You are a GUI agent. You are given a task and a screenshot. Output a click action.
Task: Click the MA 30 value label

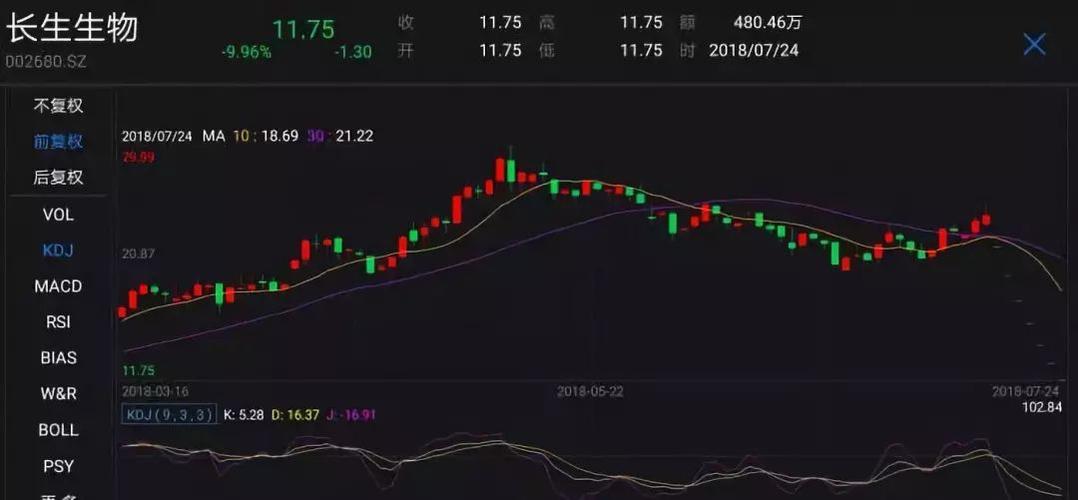pos(340,136)
